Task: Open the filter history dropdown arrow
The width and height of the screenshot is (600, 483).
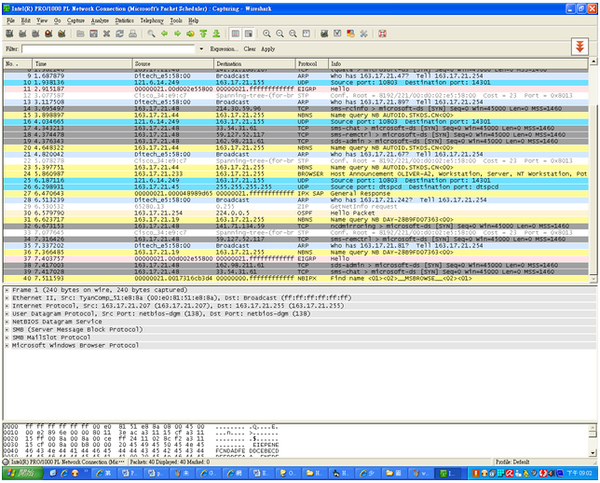Action: point(201,49)
